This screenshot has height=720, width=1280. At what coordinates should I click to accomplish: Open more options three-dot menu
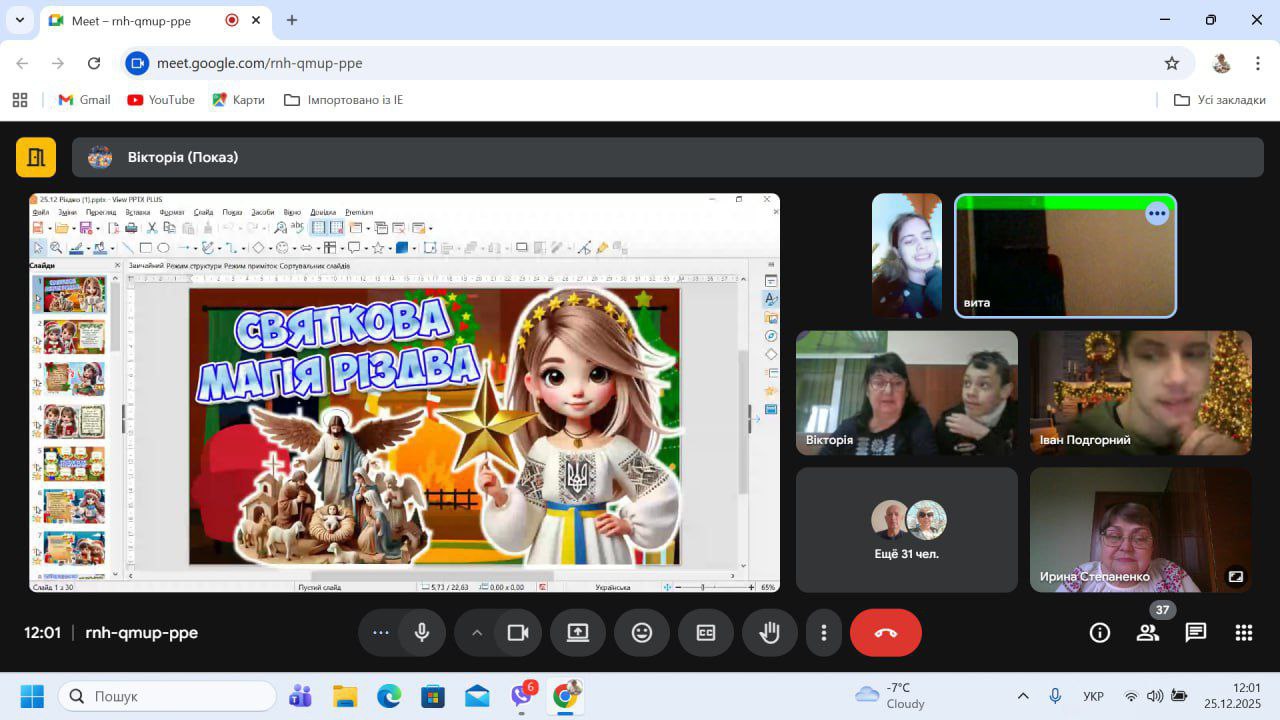click(824, 633)
